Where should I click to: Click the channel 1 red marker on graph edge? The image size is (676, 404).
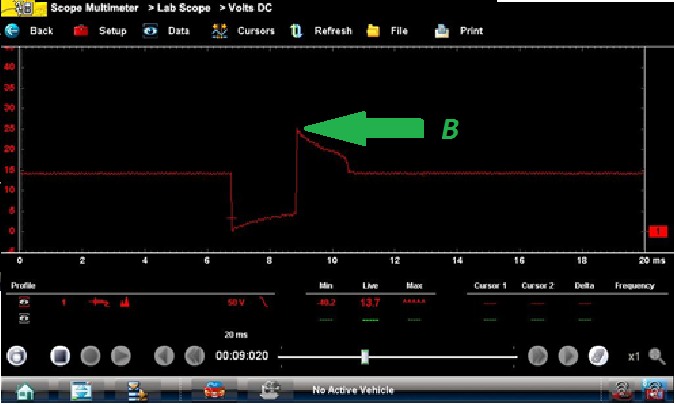pyautogui.click(x=657, y=232)
